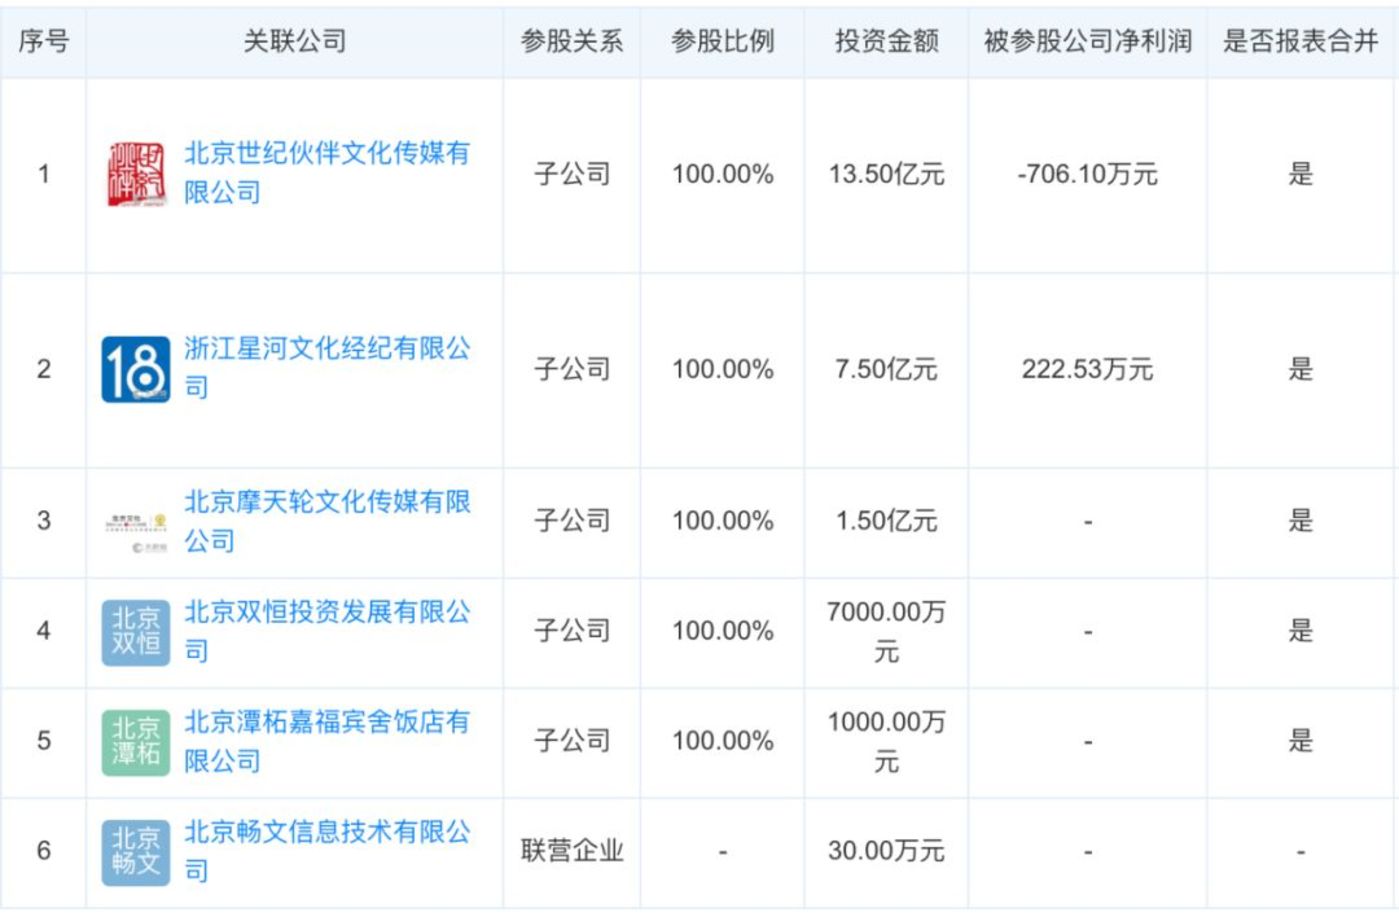Click row number 3 cell
Viewport: 1399px width, 917px height.
click(x=44, y=521)
